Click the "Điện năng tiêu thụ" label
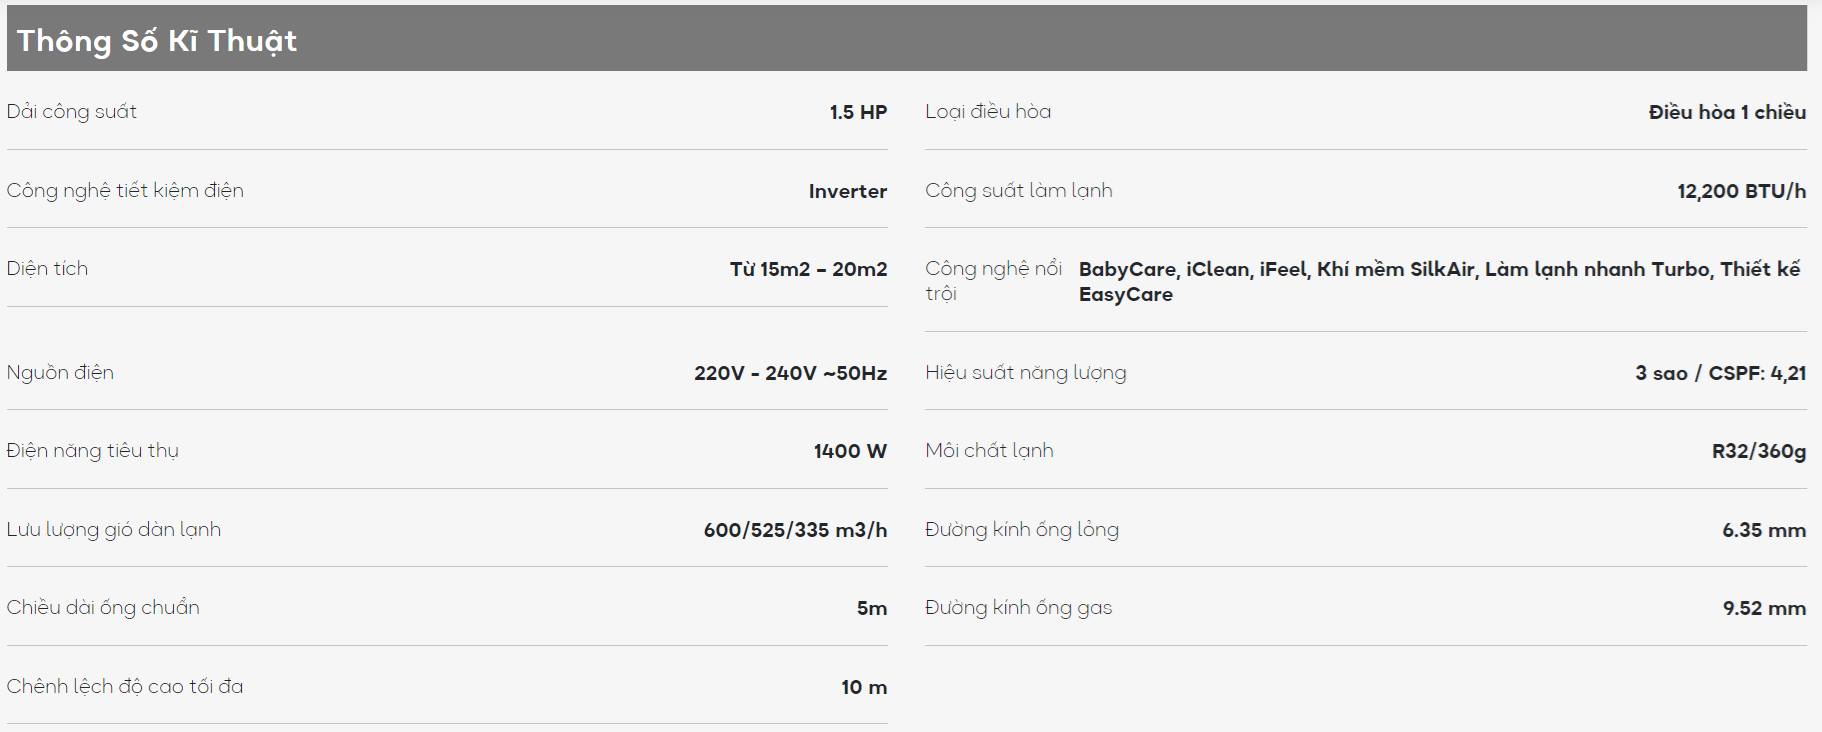Viewport: 1822px width, 732px height. tap(93, 451)
